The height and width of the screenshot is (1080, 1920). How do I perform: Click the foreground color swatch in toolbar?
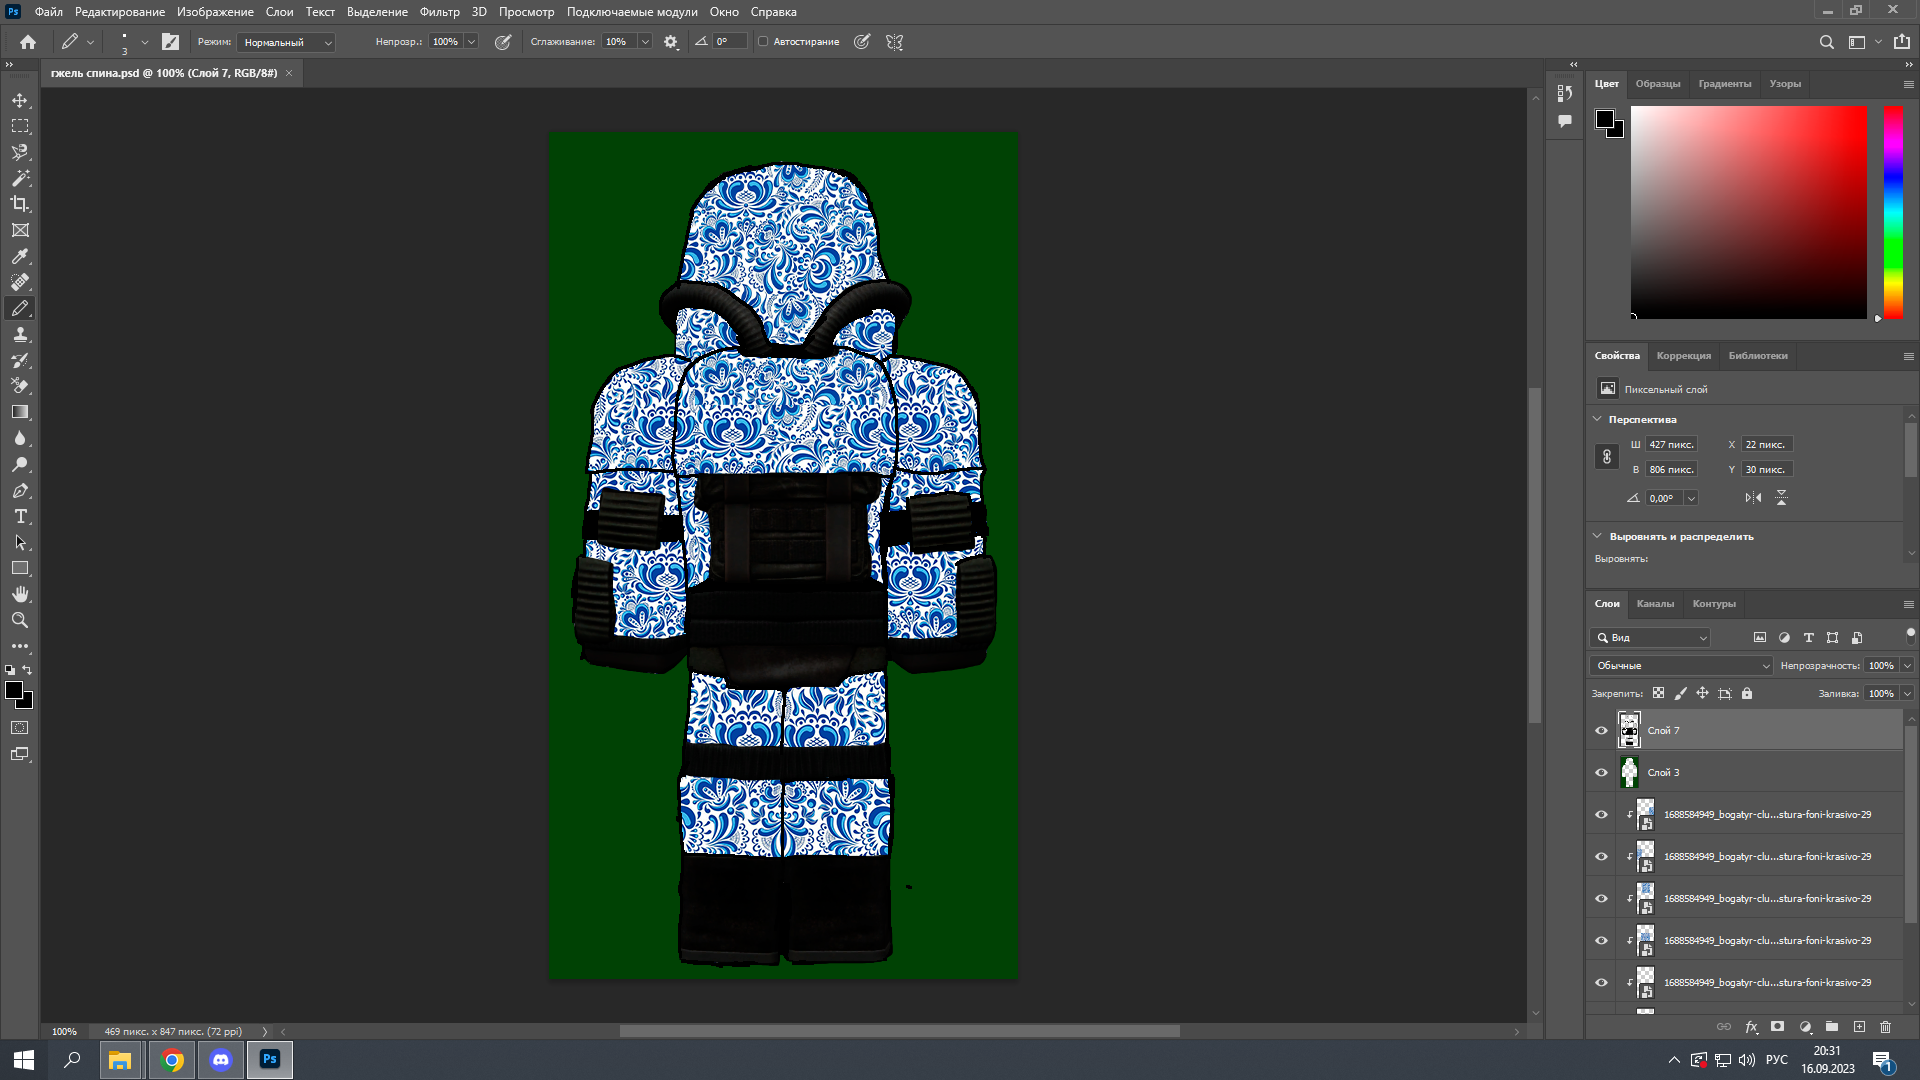[x=14, y=691]
